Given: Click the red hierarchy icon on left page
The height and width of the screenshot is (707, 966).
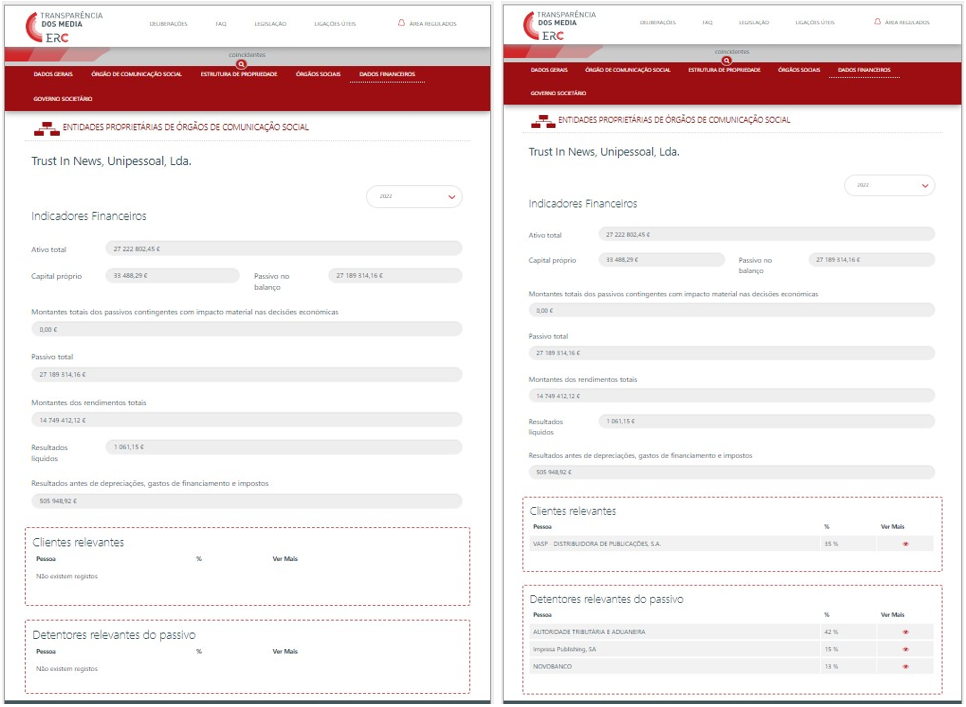Looking at the screenshot, I should (x=47, y=128).
